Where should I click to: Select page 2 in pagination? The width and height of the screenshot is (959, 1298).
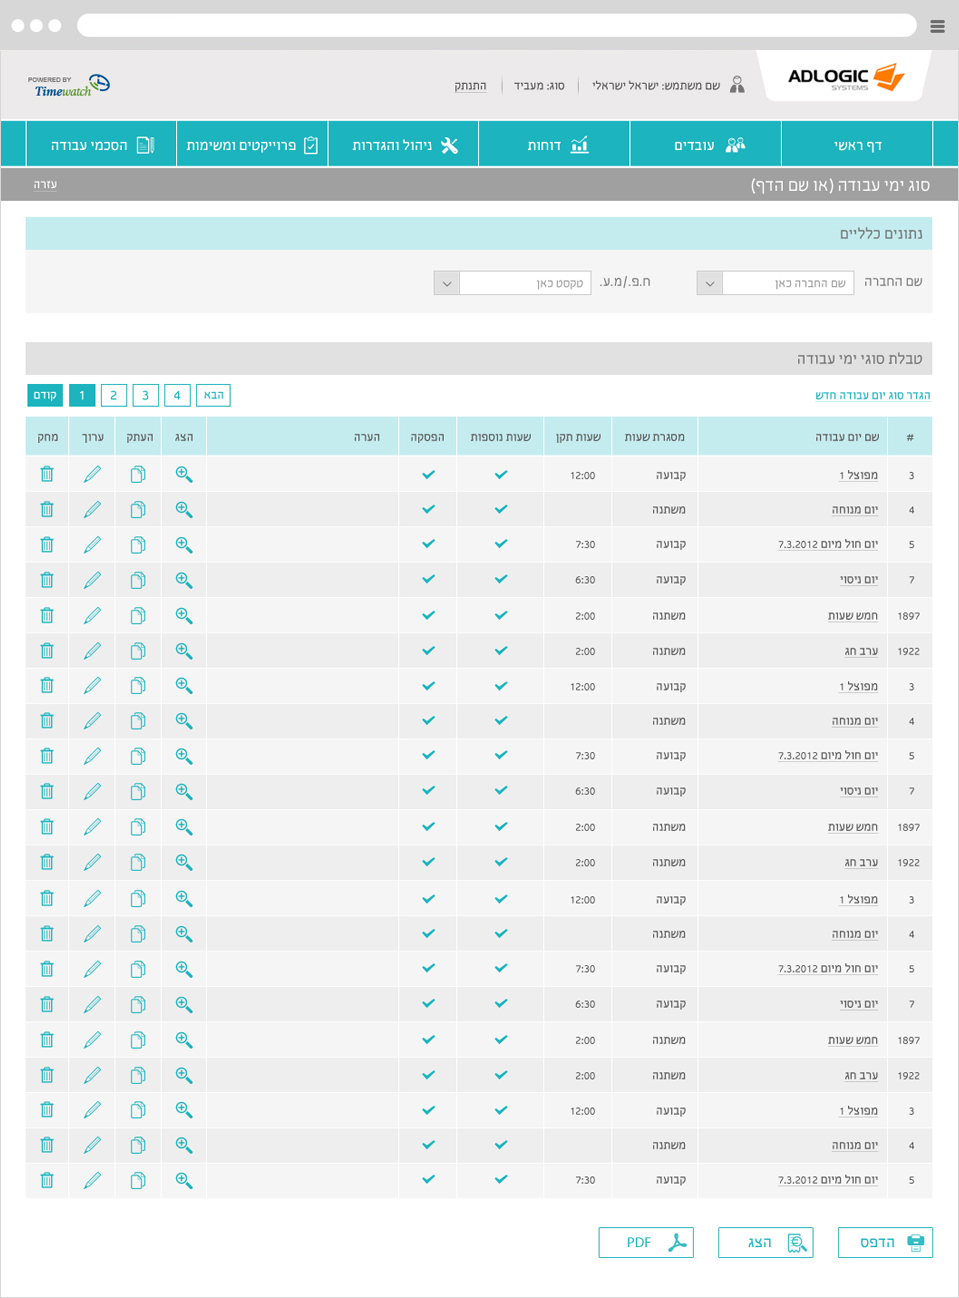coord(114,395)
